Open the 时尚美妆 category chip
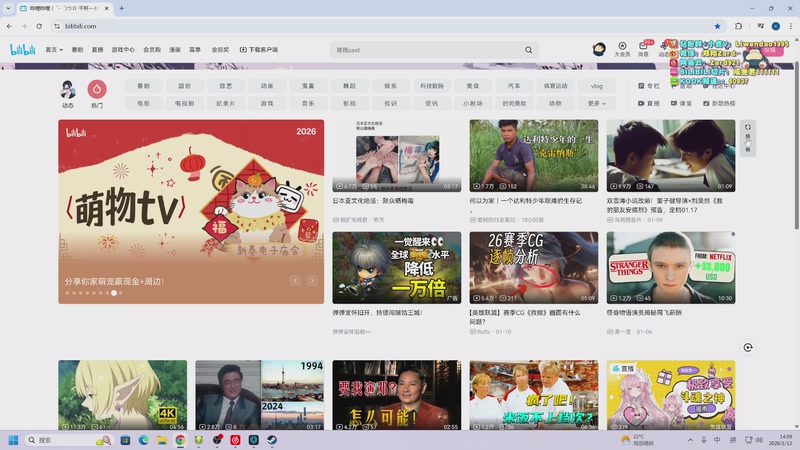Viewport: 800px width, 450px height. (514, 103)
